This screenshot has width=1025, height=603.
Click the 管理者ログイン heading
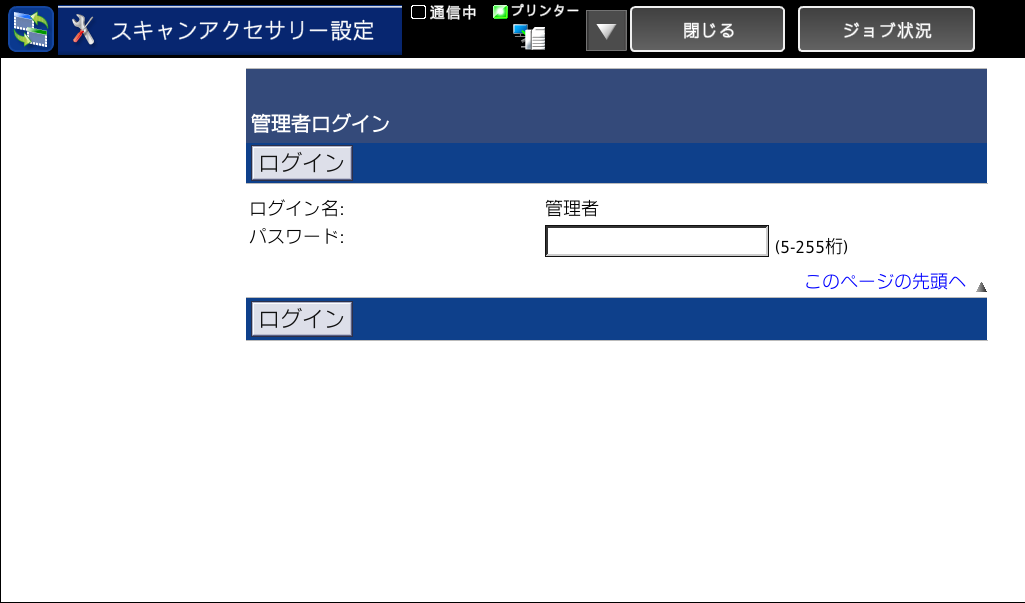point(319,124)
